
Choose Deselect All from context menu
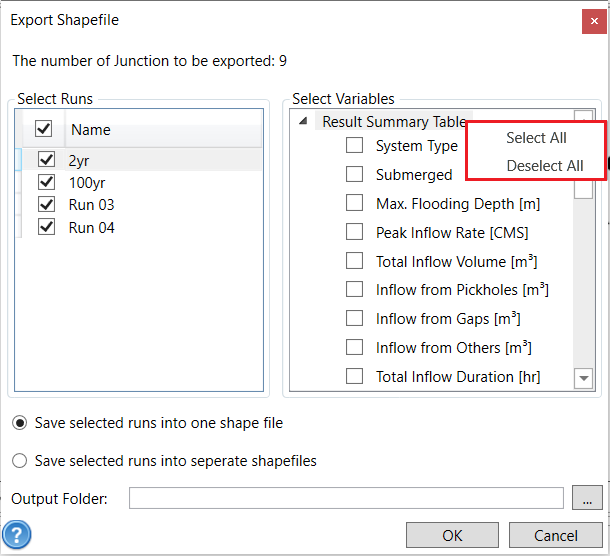[545, 166]
